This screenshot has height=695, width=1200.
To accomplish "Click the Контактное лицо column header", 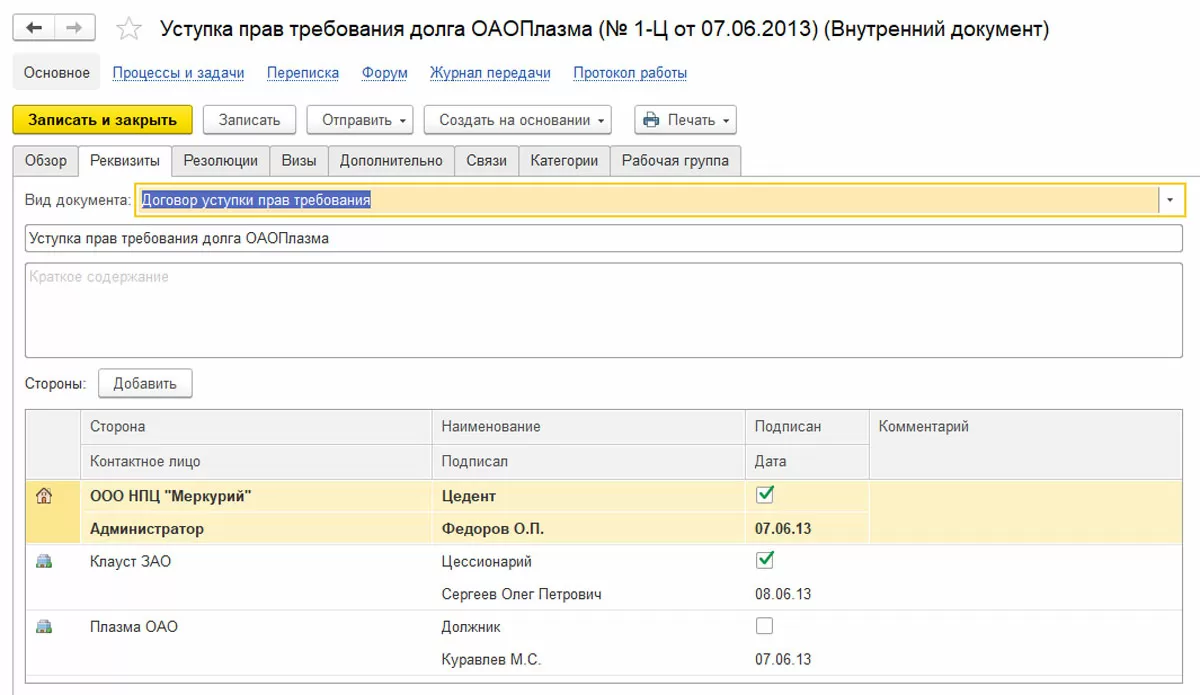I will [255, 461].
